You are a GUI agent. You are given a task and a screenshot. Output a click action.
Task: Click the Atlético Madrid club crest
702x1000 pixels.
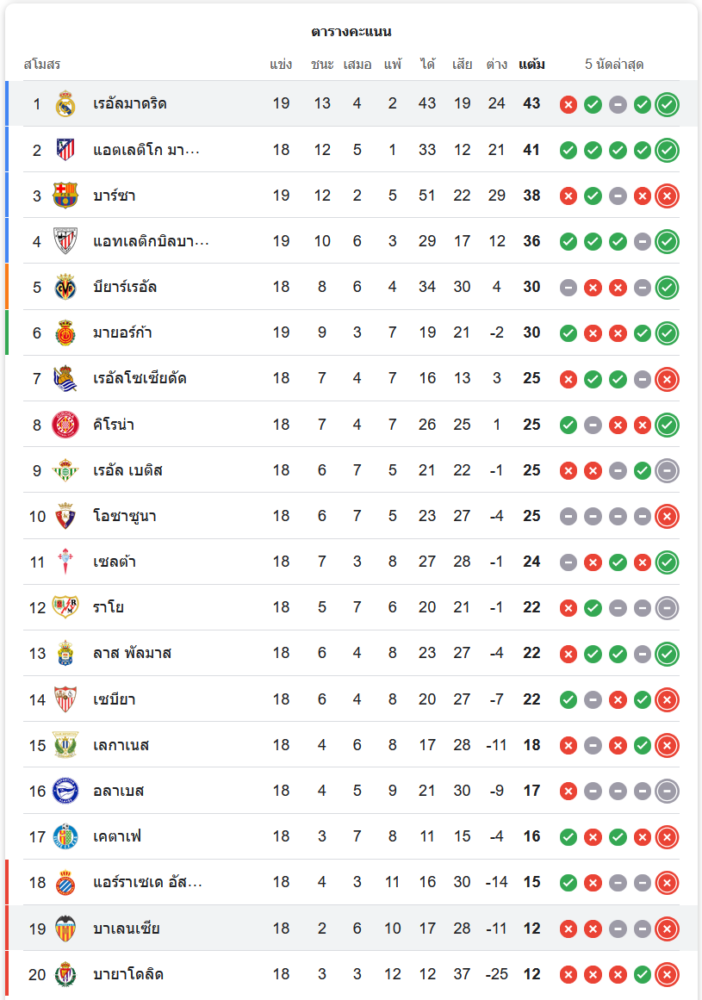65,150
